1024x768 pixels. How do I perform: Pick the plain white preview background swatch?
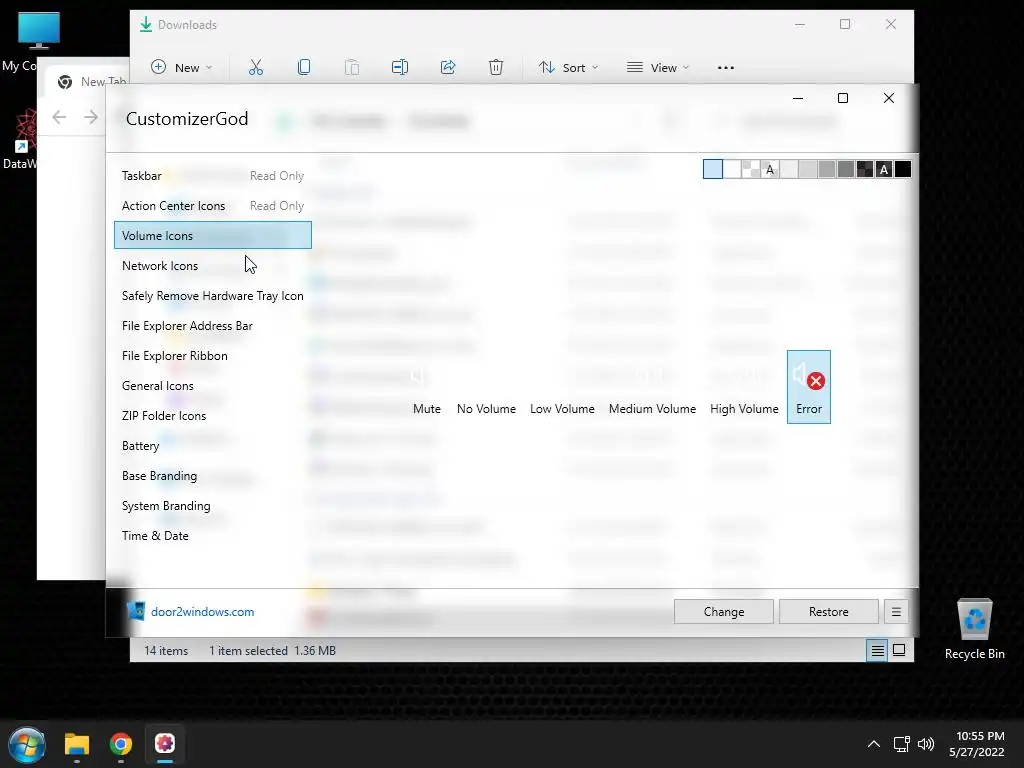(732, 169)
